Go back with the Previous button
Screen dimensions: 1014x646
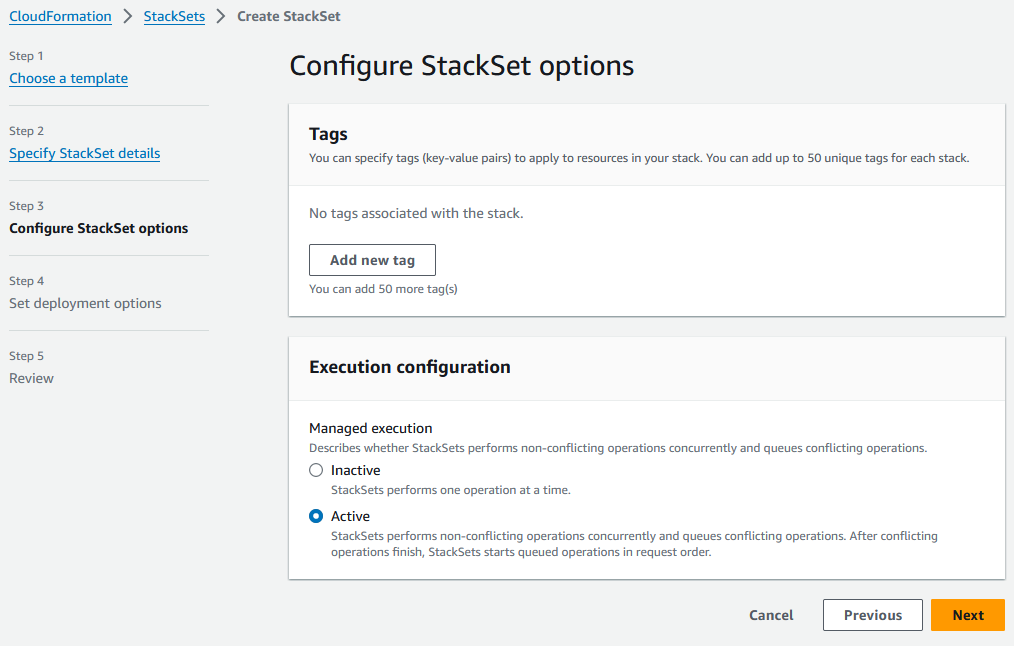(x=872, y=616)
